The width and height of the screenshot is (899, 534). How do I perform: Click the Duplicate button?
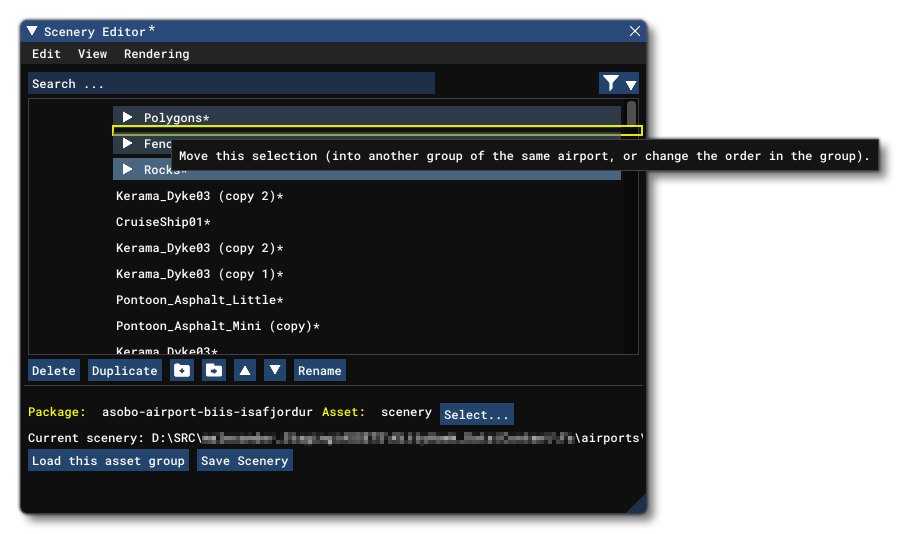[x=124, y=371]
